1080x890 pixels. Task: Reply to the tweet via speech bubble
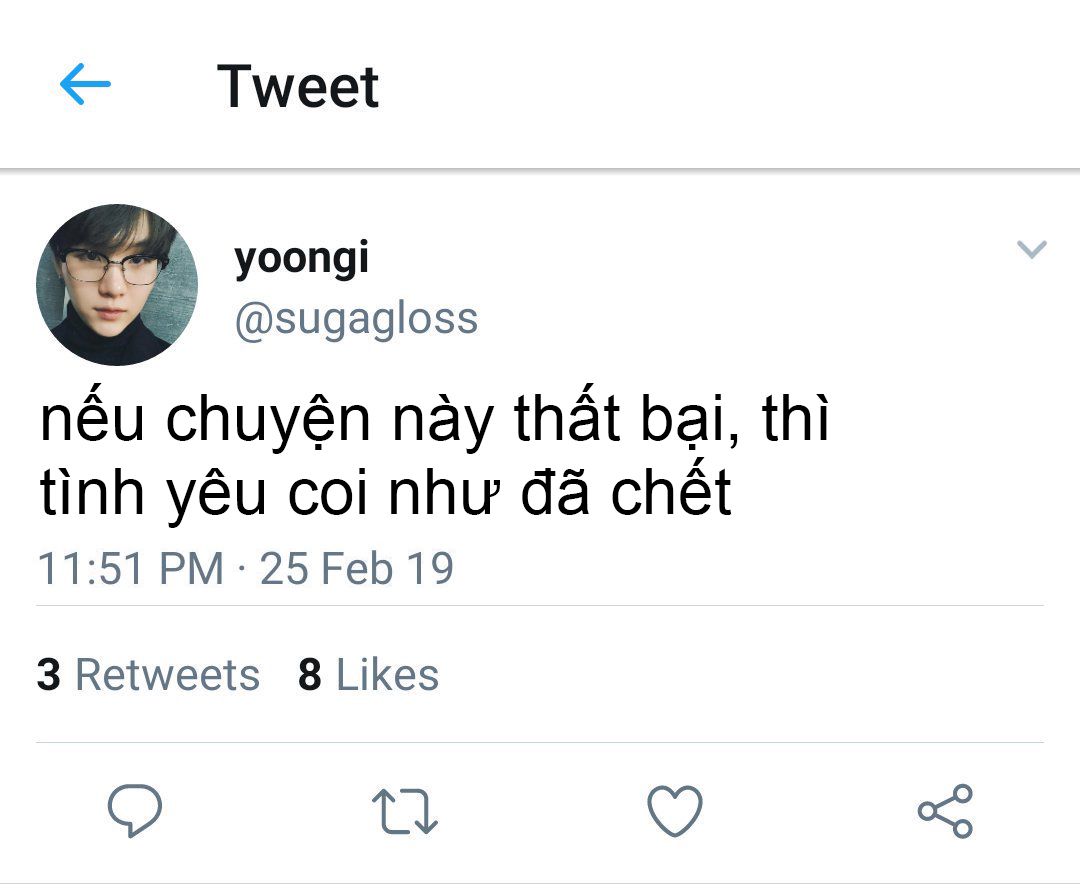click(135, 810)
